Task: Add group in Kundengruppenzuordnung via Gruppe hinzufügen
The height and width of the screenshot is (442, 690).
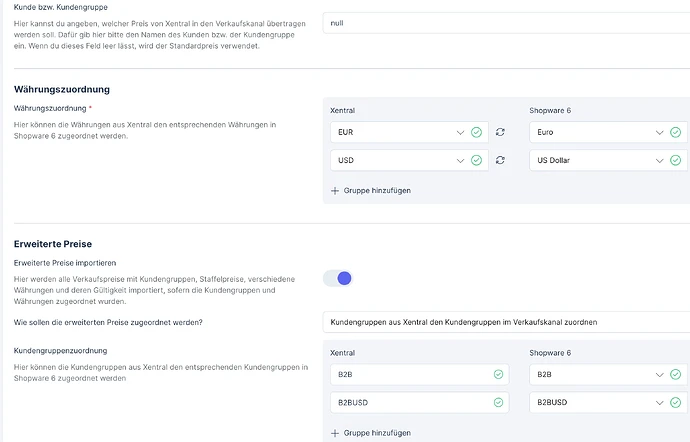Action: pyautogui.click(x=371, y=433)
